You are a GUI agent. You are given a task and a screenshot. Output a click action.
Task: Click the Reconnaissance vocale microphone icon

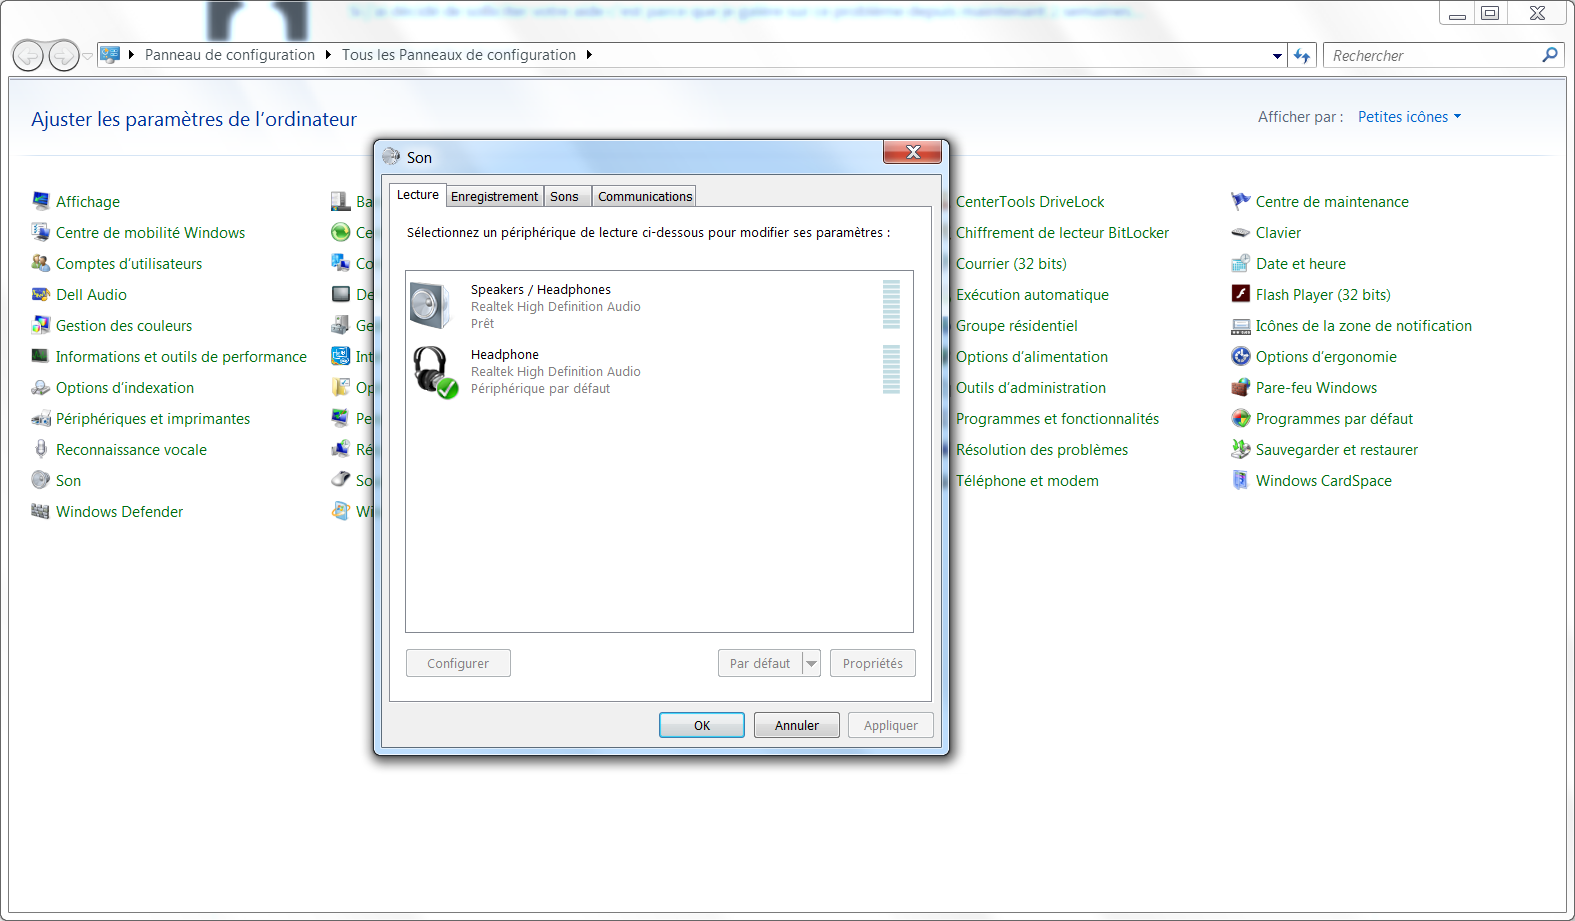point(40,449)
